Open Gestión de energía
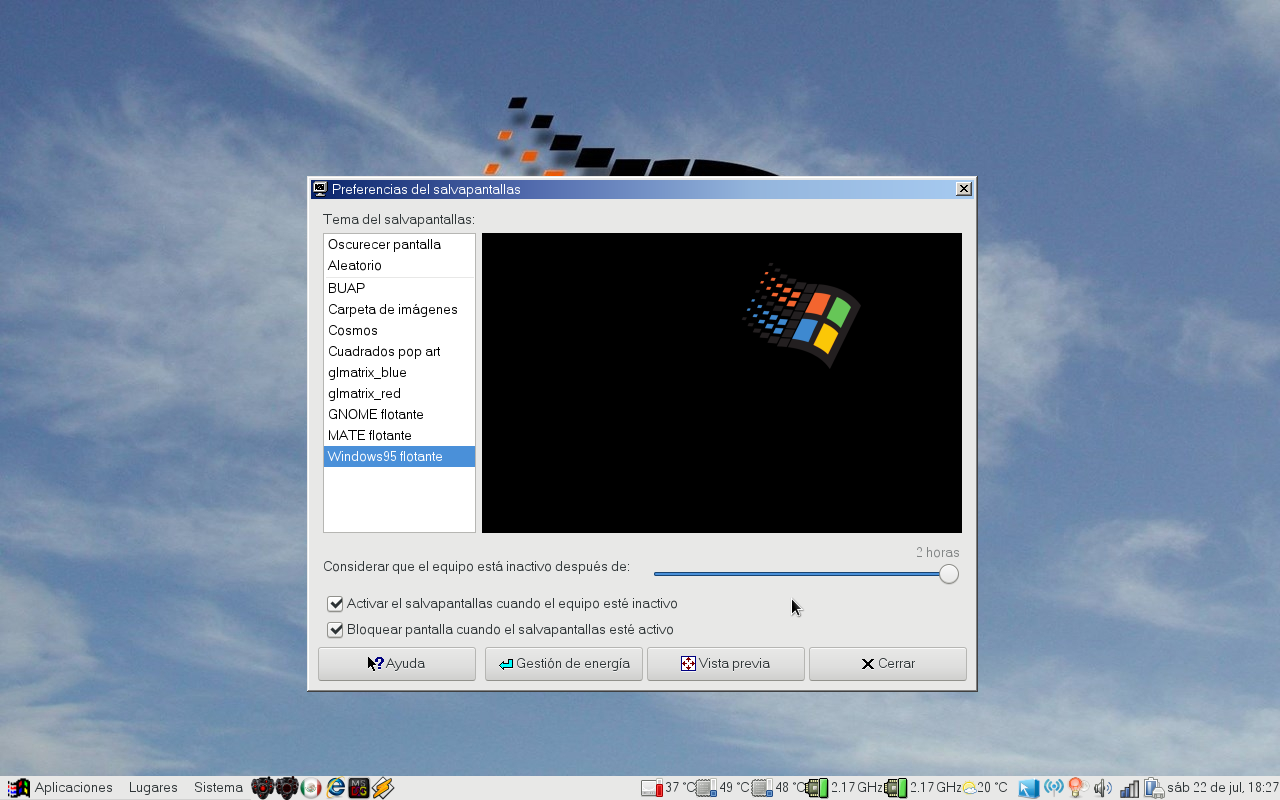This screenshot has height=800, width=1280. (564, 664)
